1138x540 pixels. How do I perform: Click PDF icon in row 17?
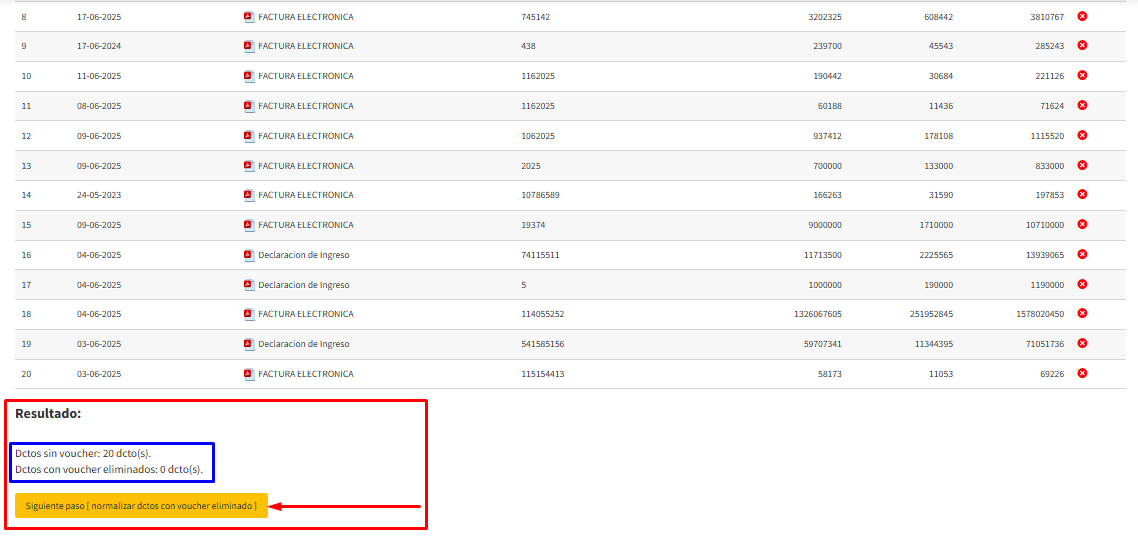point(249,285)
